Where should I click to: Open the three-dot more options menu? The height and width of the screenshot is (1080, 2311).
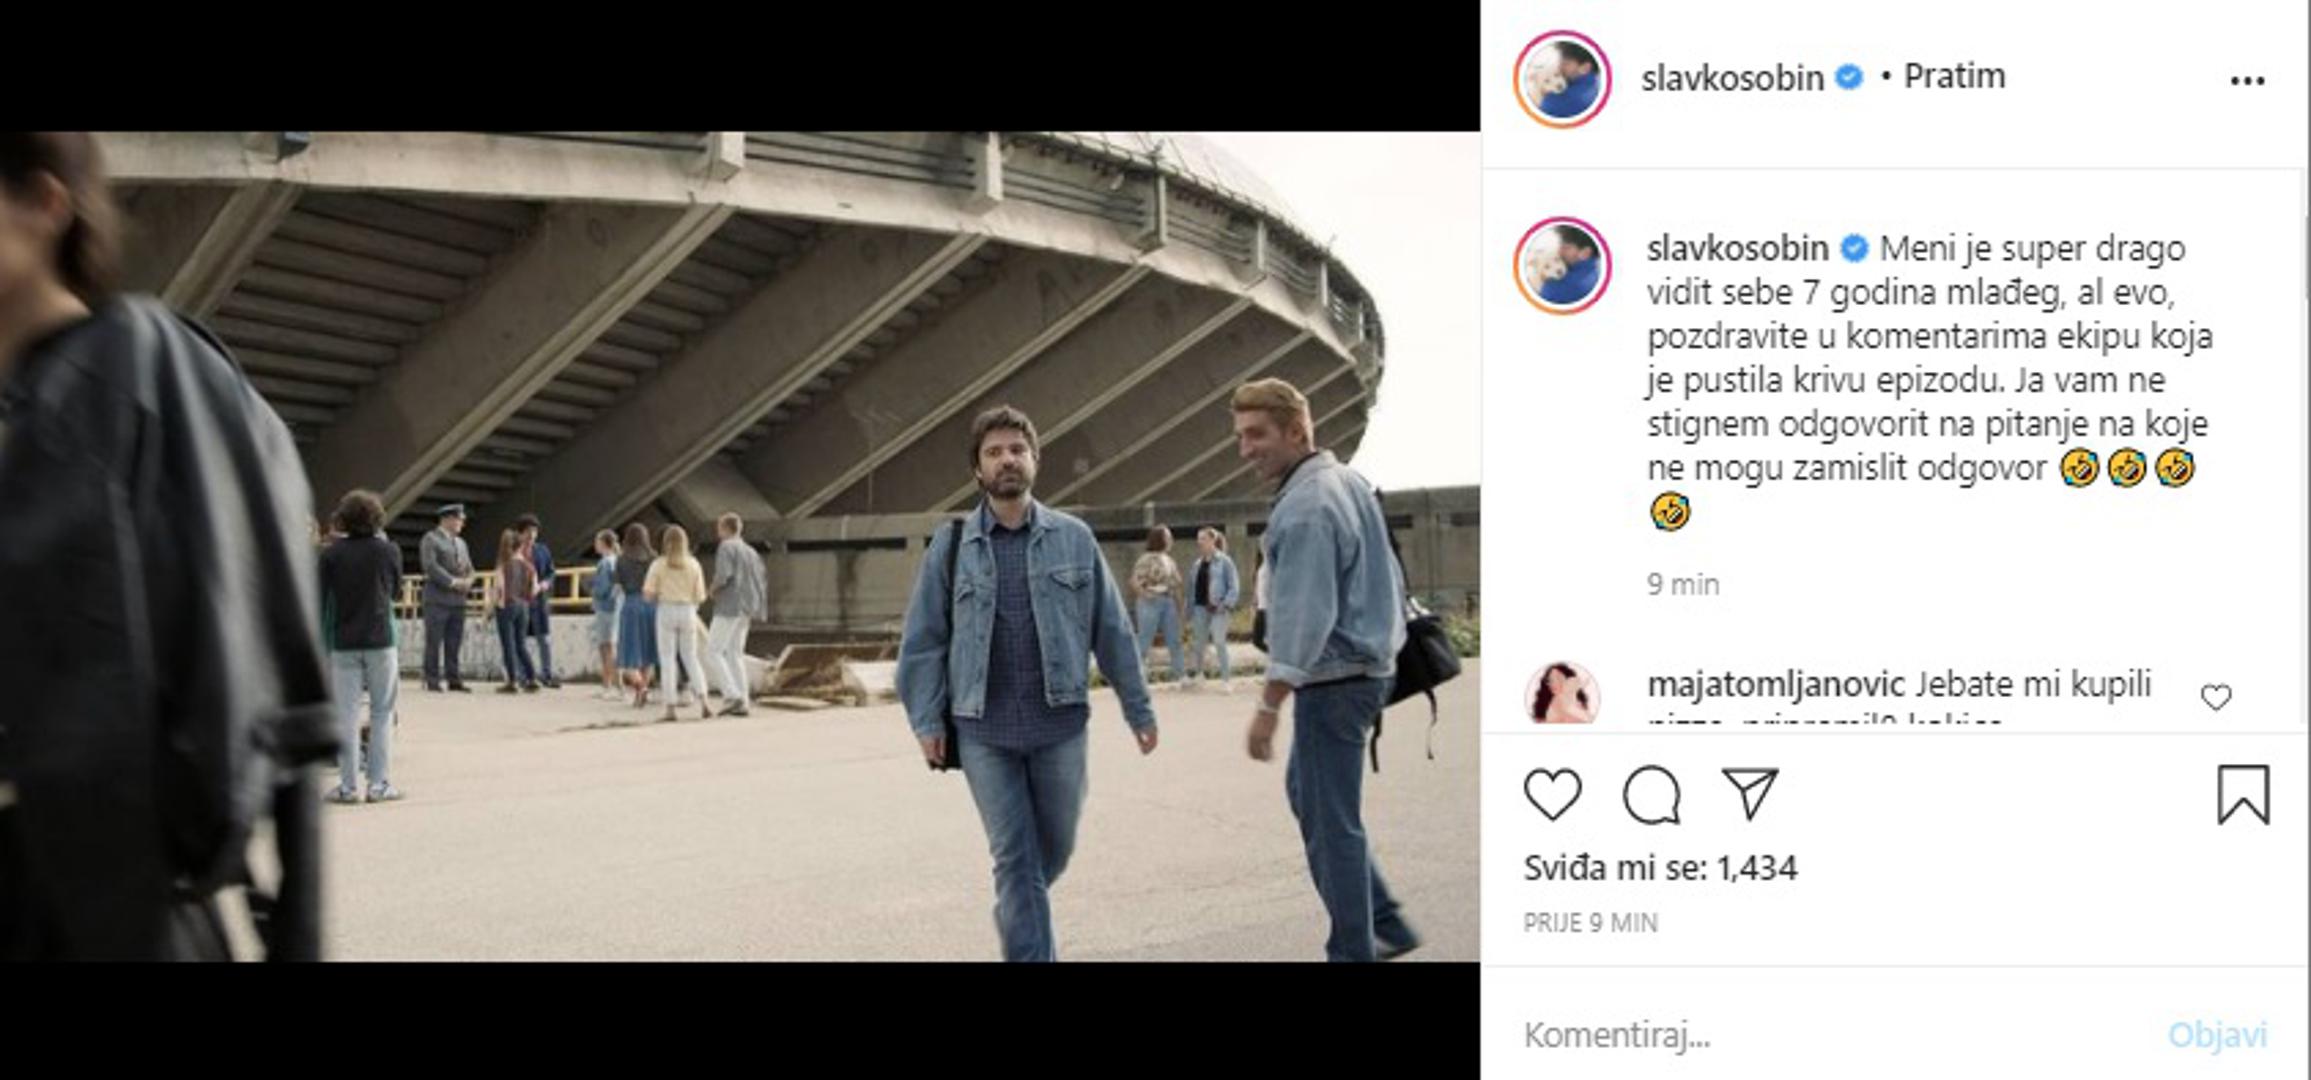[2247, 81]
